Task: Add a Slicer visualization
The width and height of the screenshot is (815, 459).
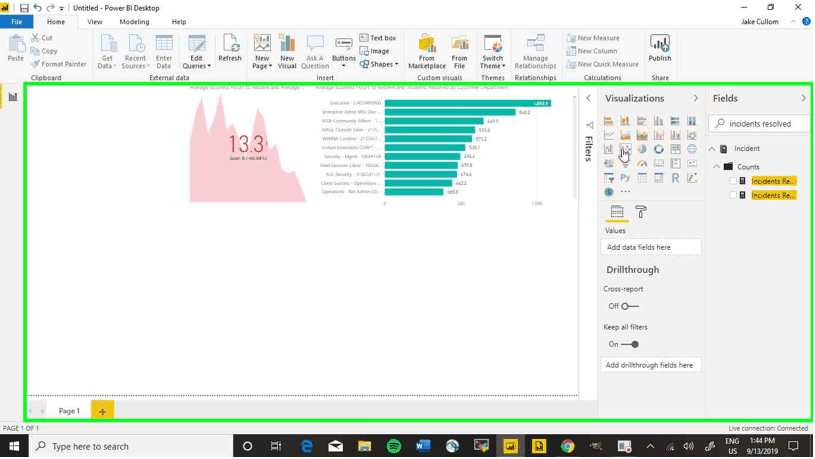Action: click(x=608, y=178)
